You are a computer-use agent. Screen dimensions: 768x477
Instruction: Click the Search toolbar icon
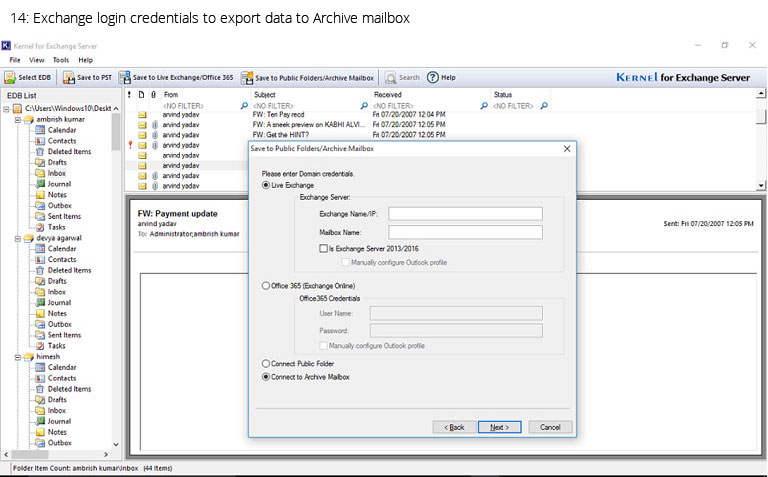pos(403,77)
